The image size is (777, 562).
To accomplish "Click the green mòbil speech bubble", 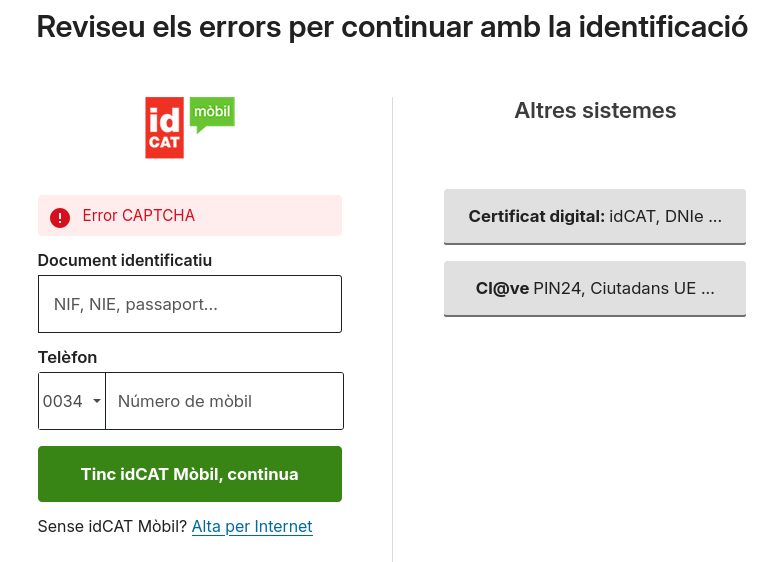I will (211, 113).
